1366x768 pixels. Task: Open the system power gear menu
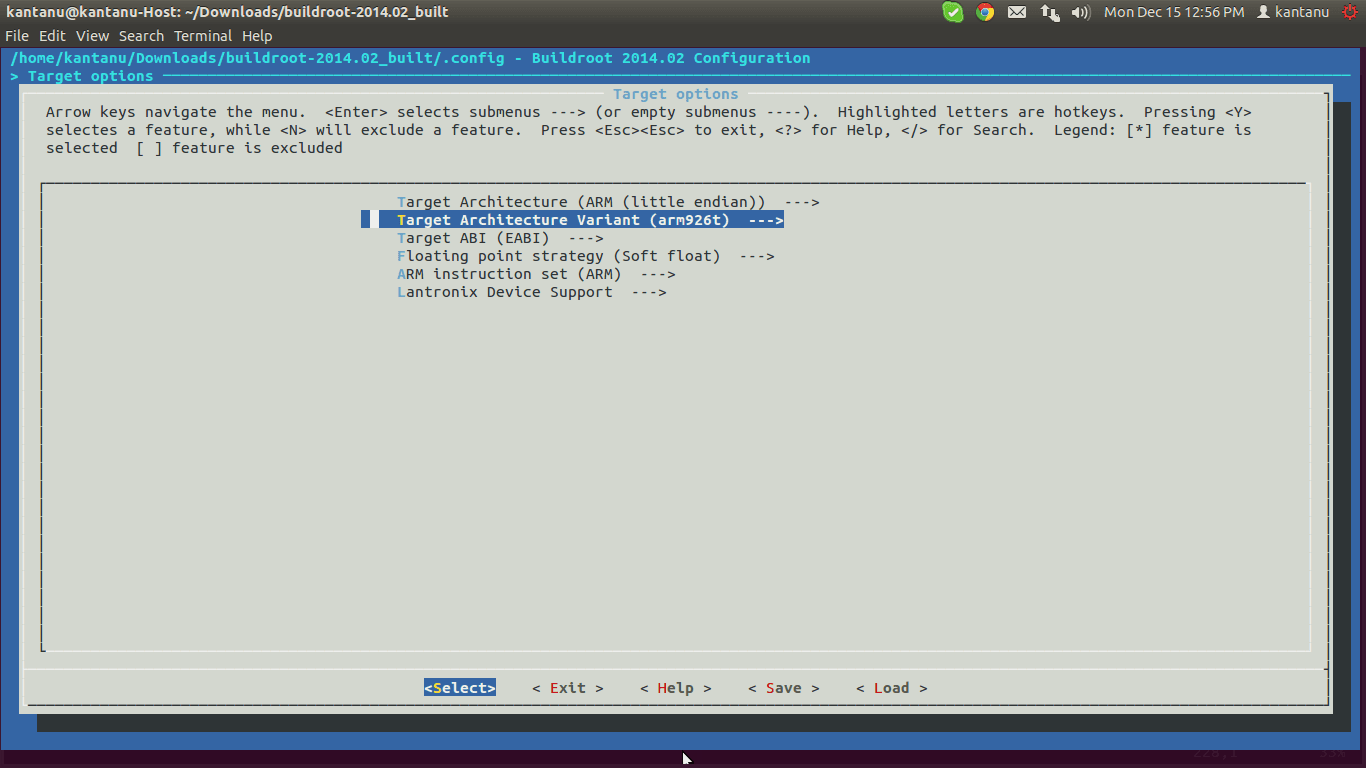click(x=1349, y=12)
